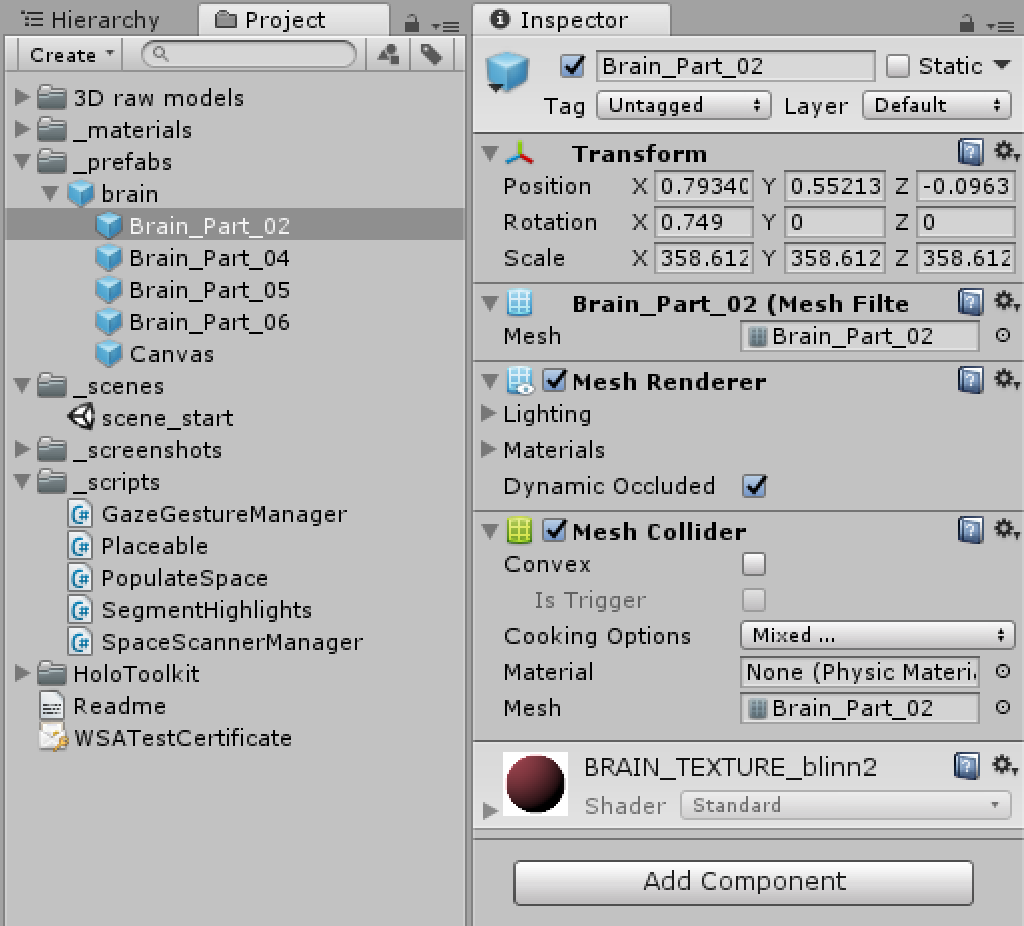Toggle the Static checkbox
Image resolution: width=1024 pixels, height=926 pixels.
(x=898, y=66)
